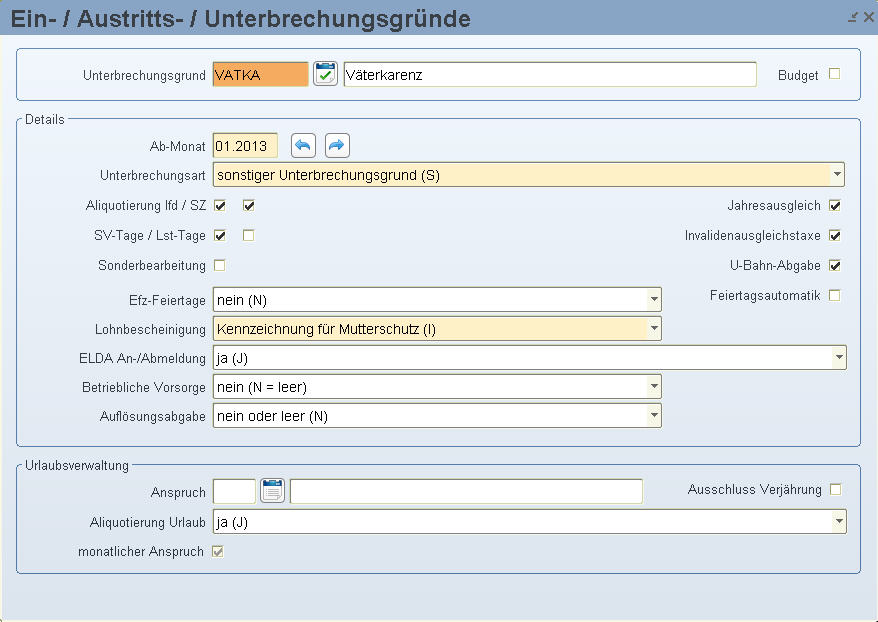The width and height of the screenshot is (878, 622).
Task: Expand the ELDA An-/Abmeldung dropdown
Action: coord(838,357)
